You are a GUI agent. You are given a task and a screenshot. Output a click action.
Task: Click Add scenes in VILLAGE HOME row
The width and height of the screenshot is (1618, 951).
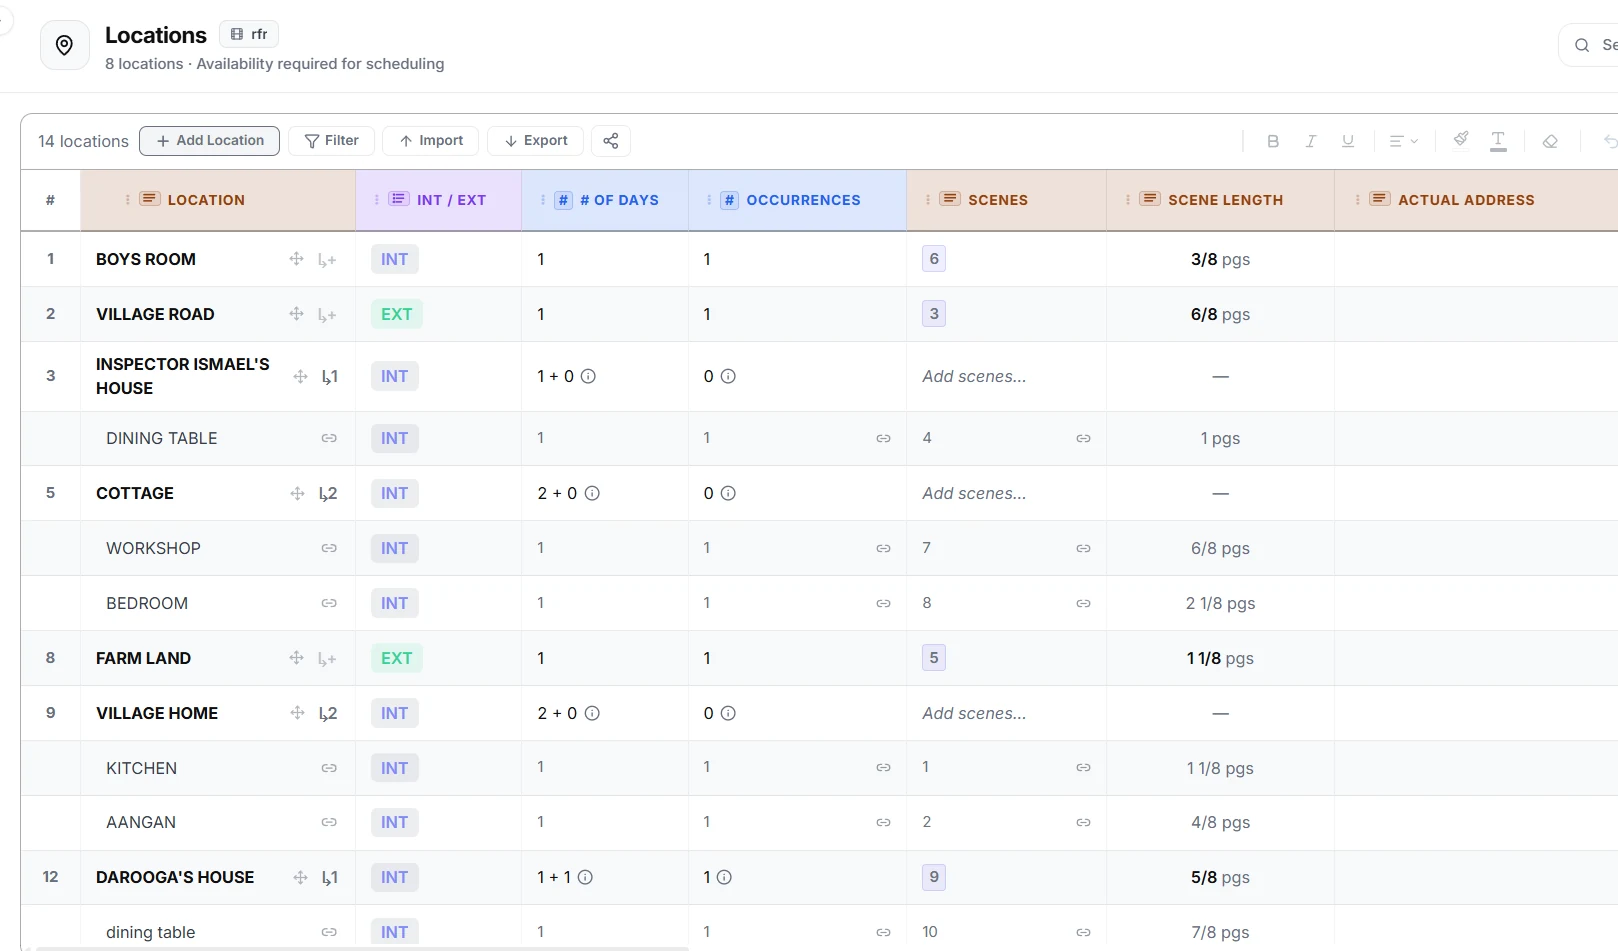click(x=974, y=713)
